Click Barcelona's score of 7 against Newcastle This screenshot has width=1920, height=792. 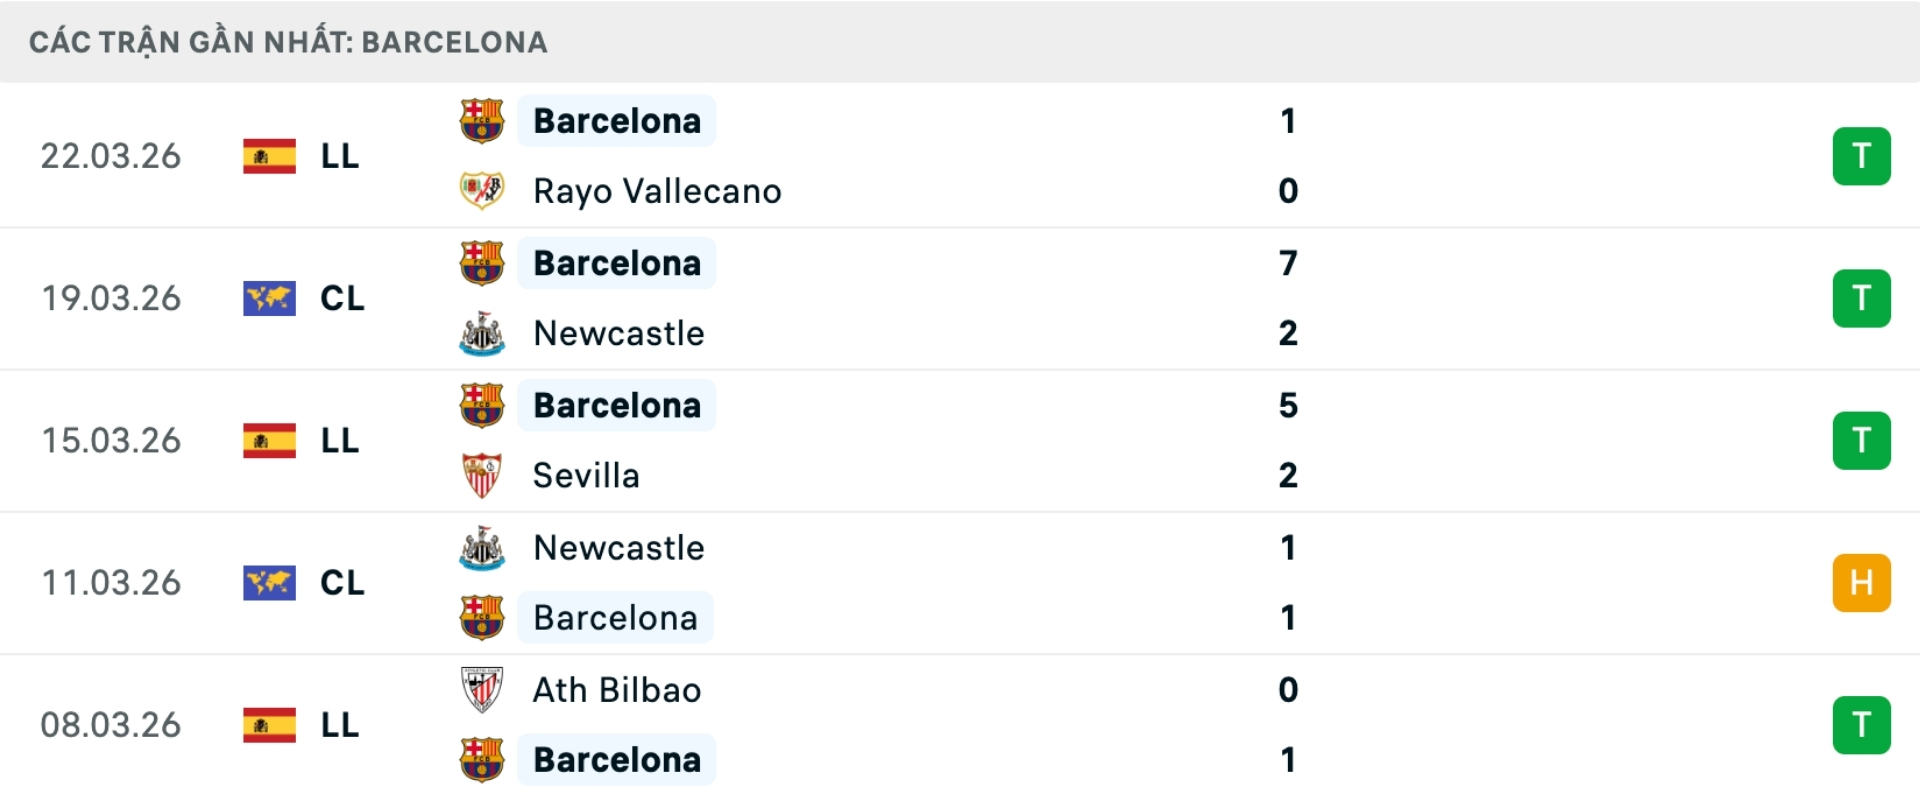(x=1288, y=263)
